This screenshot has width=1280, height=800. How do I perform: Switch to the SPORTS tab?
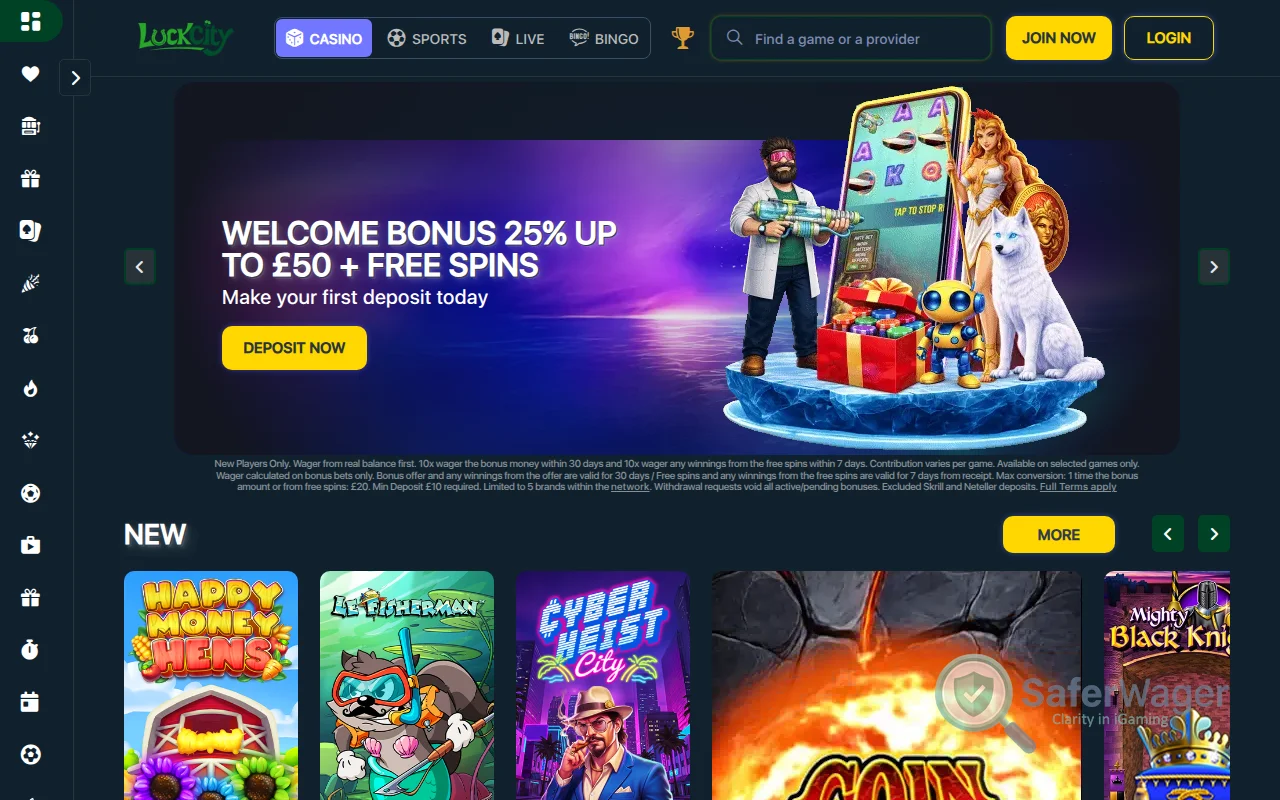(x=427, y=38)
